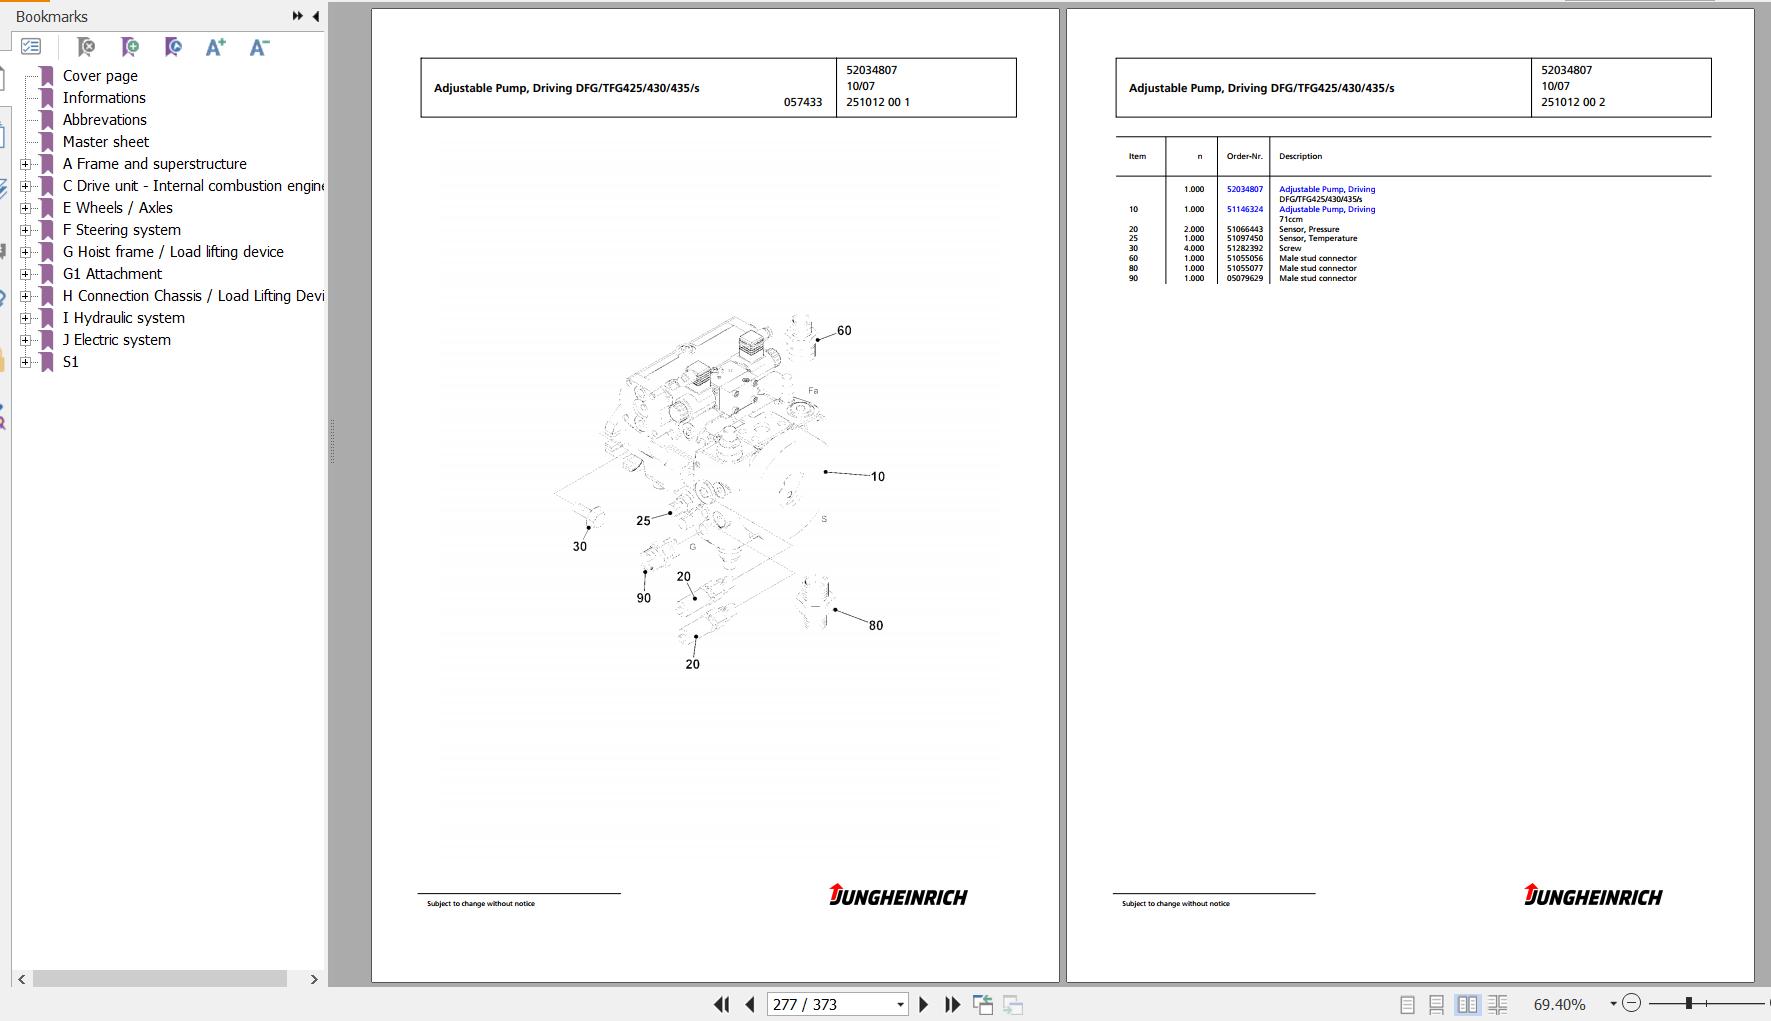The width and height of the screenshot is (1771, 1021).
Task: Click order number link 52034807
Action: 1245,189
